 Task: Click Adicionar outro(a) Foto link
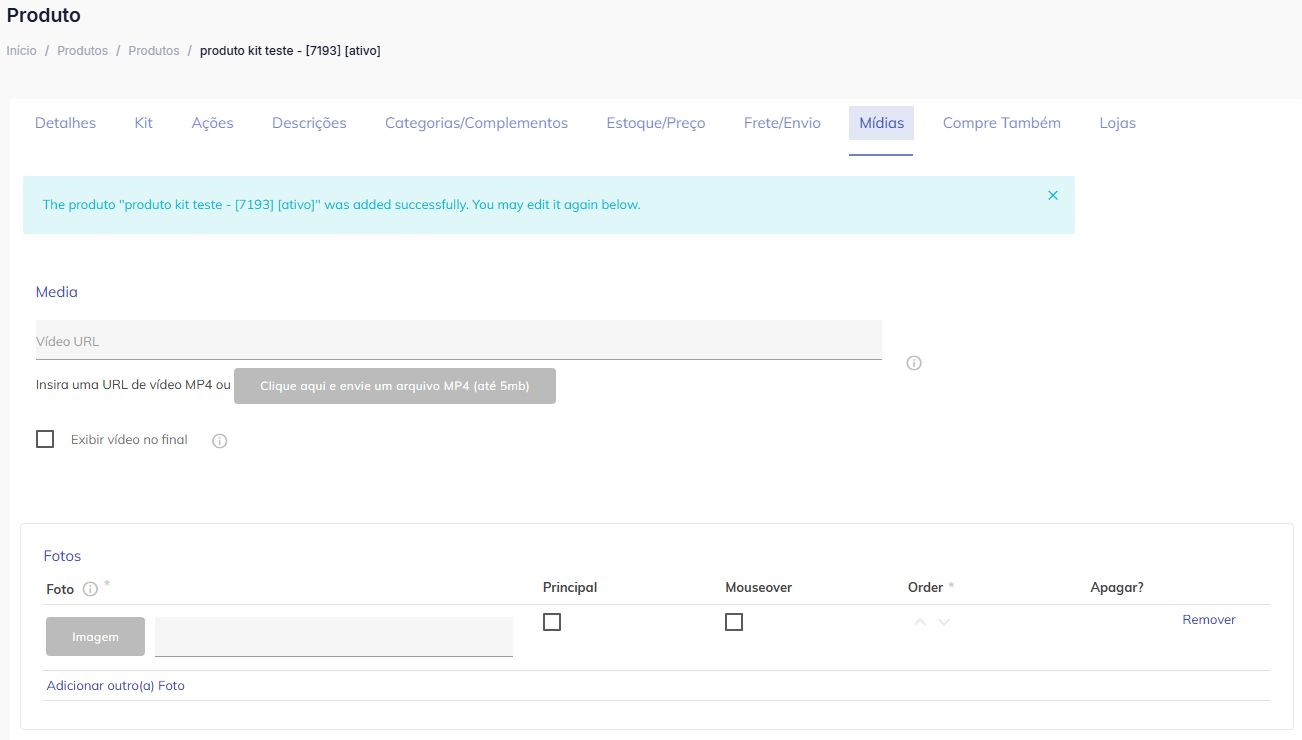pos(116,686)
